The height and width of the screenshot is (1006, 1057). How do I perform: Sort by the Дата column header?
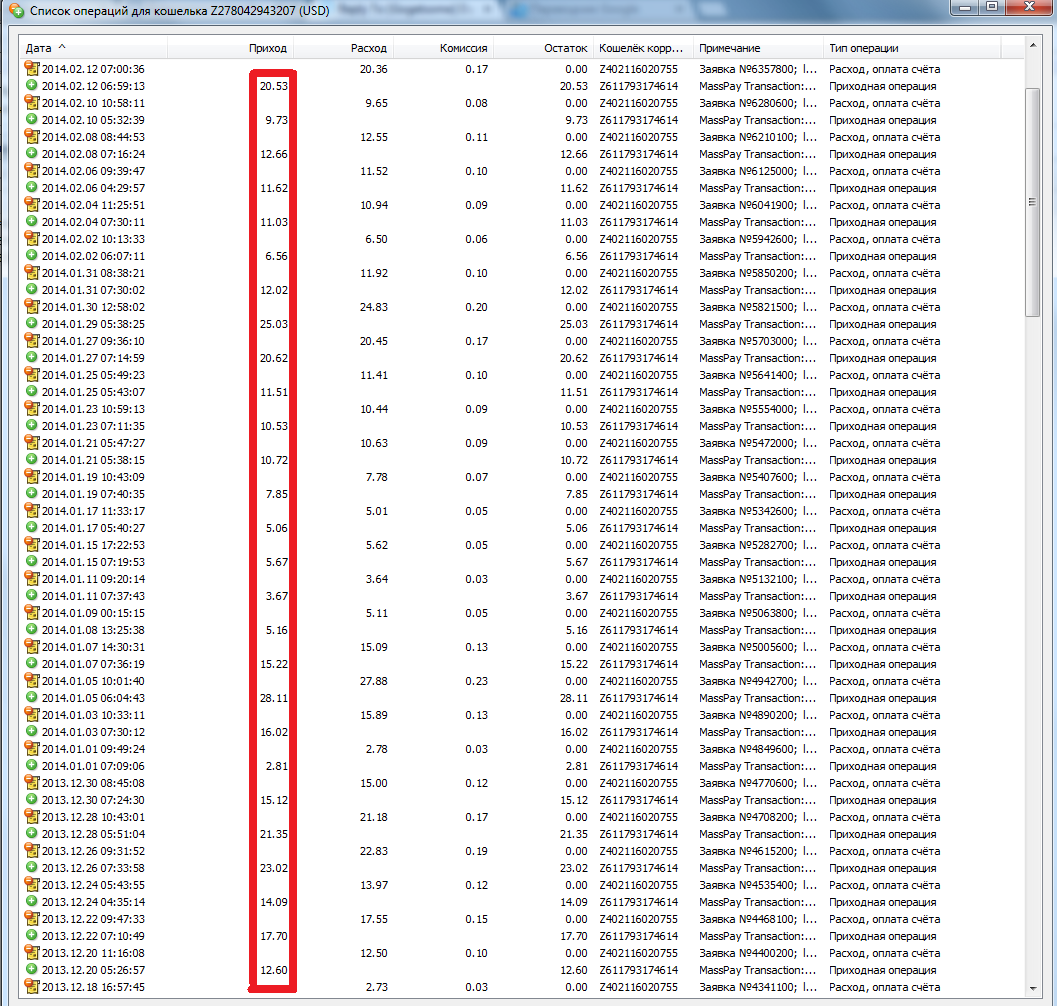(x=94, y=48)
